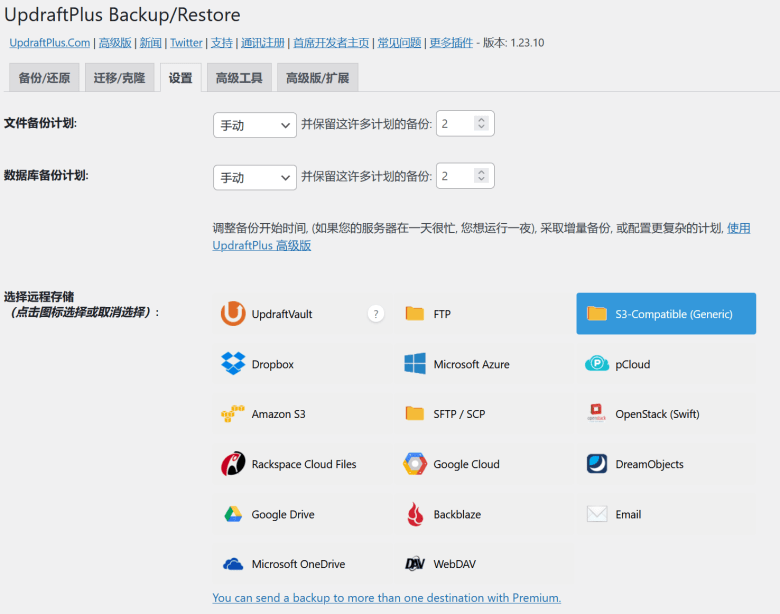Select the Email envelope icon
The image size is (780, 614).
tap(596, 514)
